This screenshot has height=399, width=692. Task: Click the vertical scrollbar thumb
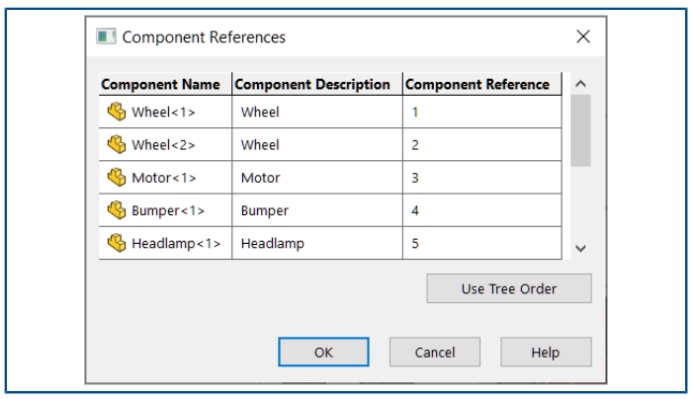[581, 131]
